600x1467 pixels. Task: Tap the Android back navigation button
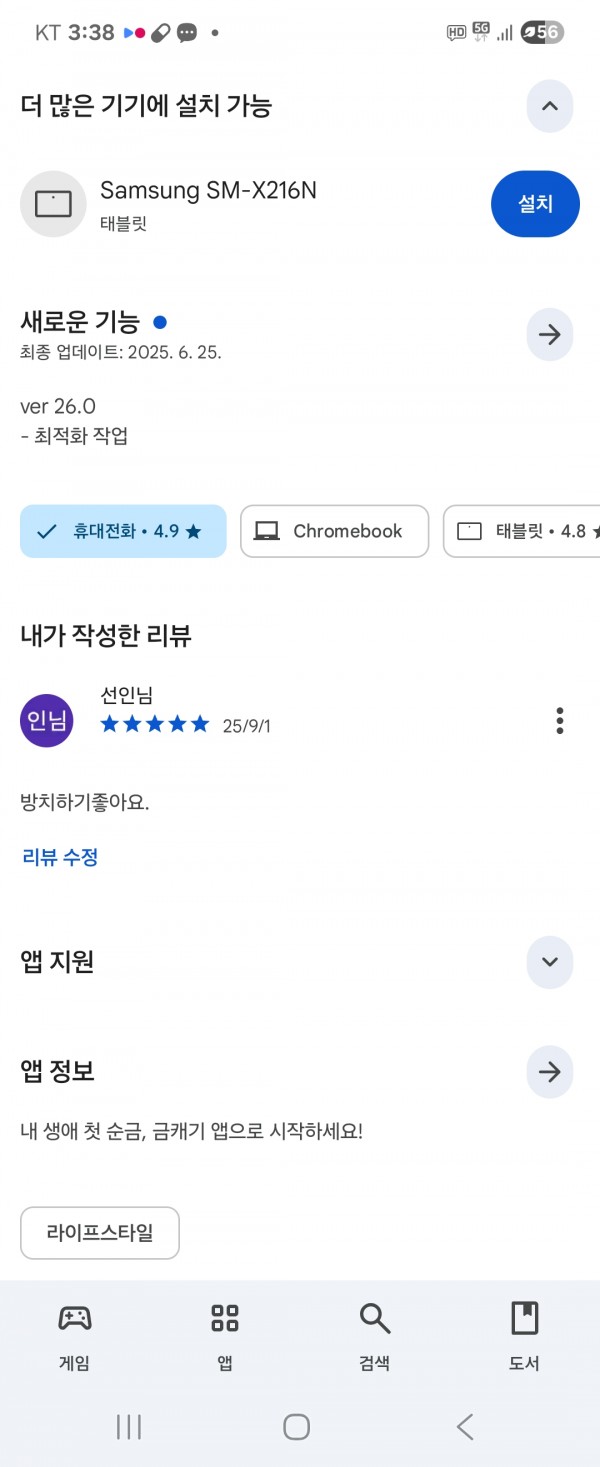465,1427
